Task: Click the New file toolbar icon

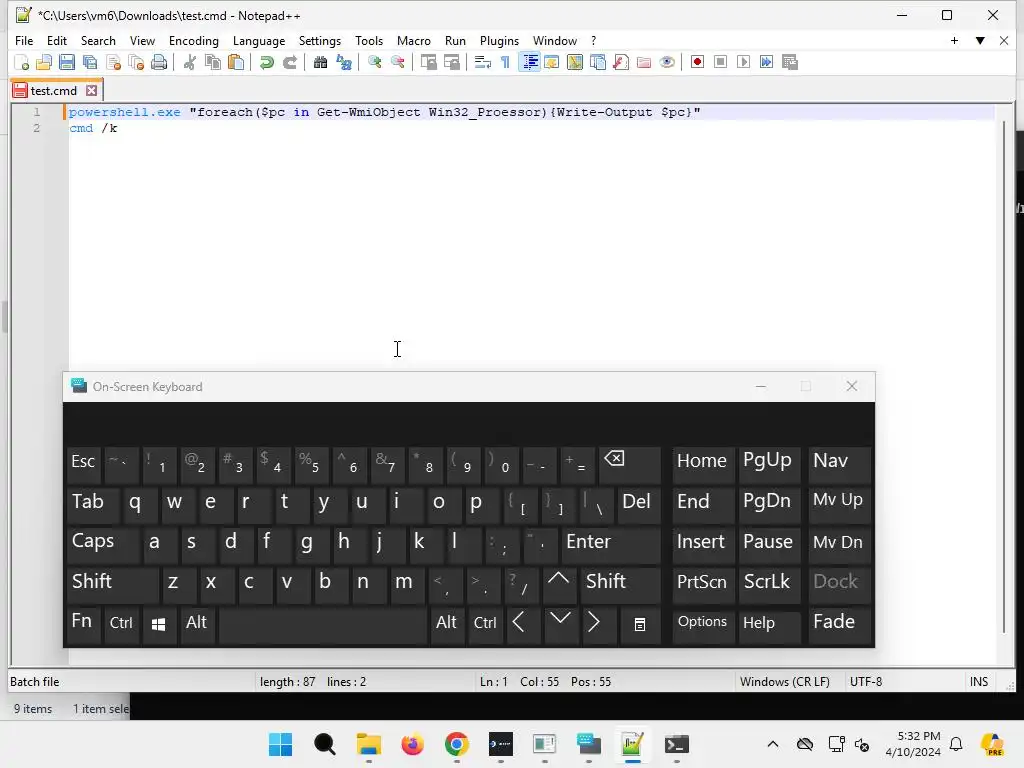Action: (x=22, y=62)
